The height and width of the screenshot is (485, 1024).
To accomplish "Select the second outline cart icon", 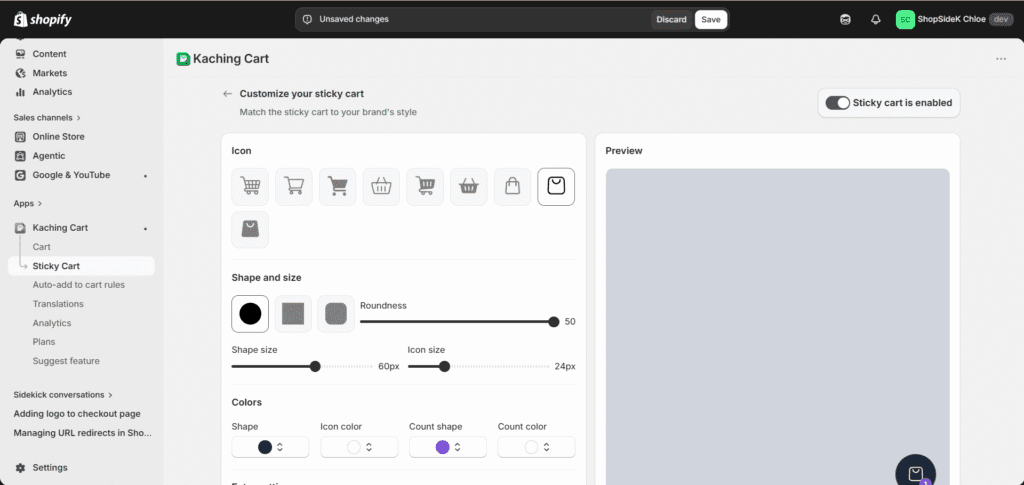I will click(294, 187).
